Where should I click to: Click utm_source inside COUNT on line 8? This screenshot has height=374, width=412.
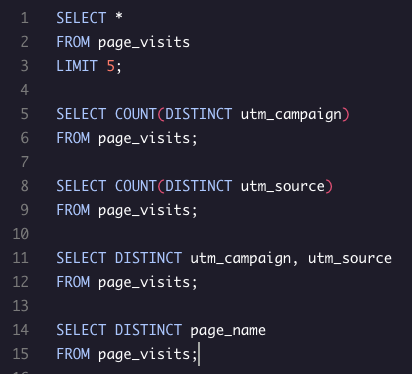point(283,186)
